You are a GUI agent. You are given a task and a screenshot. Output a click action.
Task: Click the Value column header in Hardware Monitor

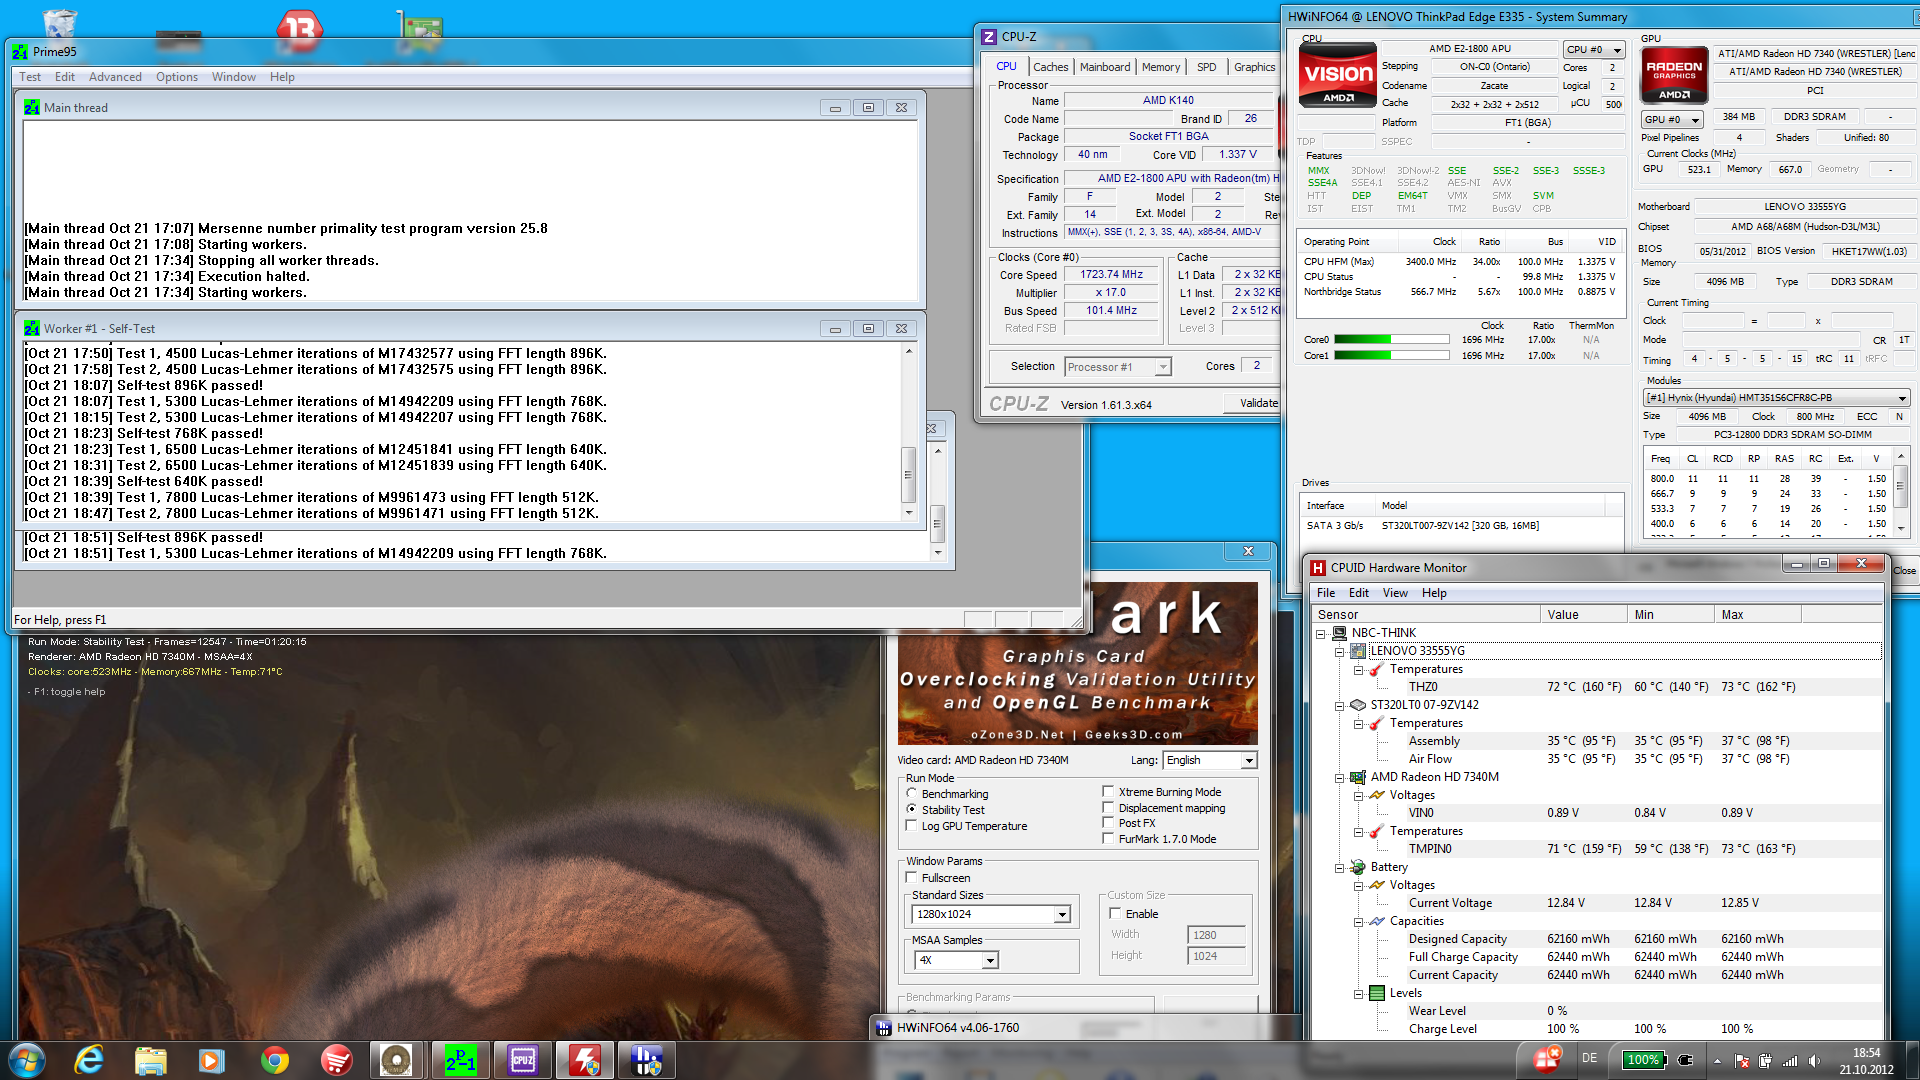click(1584, 614)
